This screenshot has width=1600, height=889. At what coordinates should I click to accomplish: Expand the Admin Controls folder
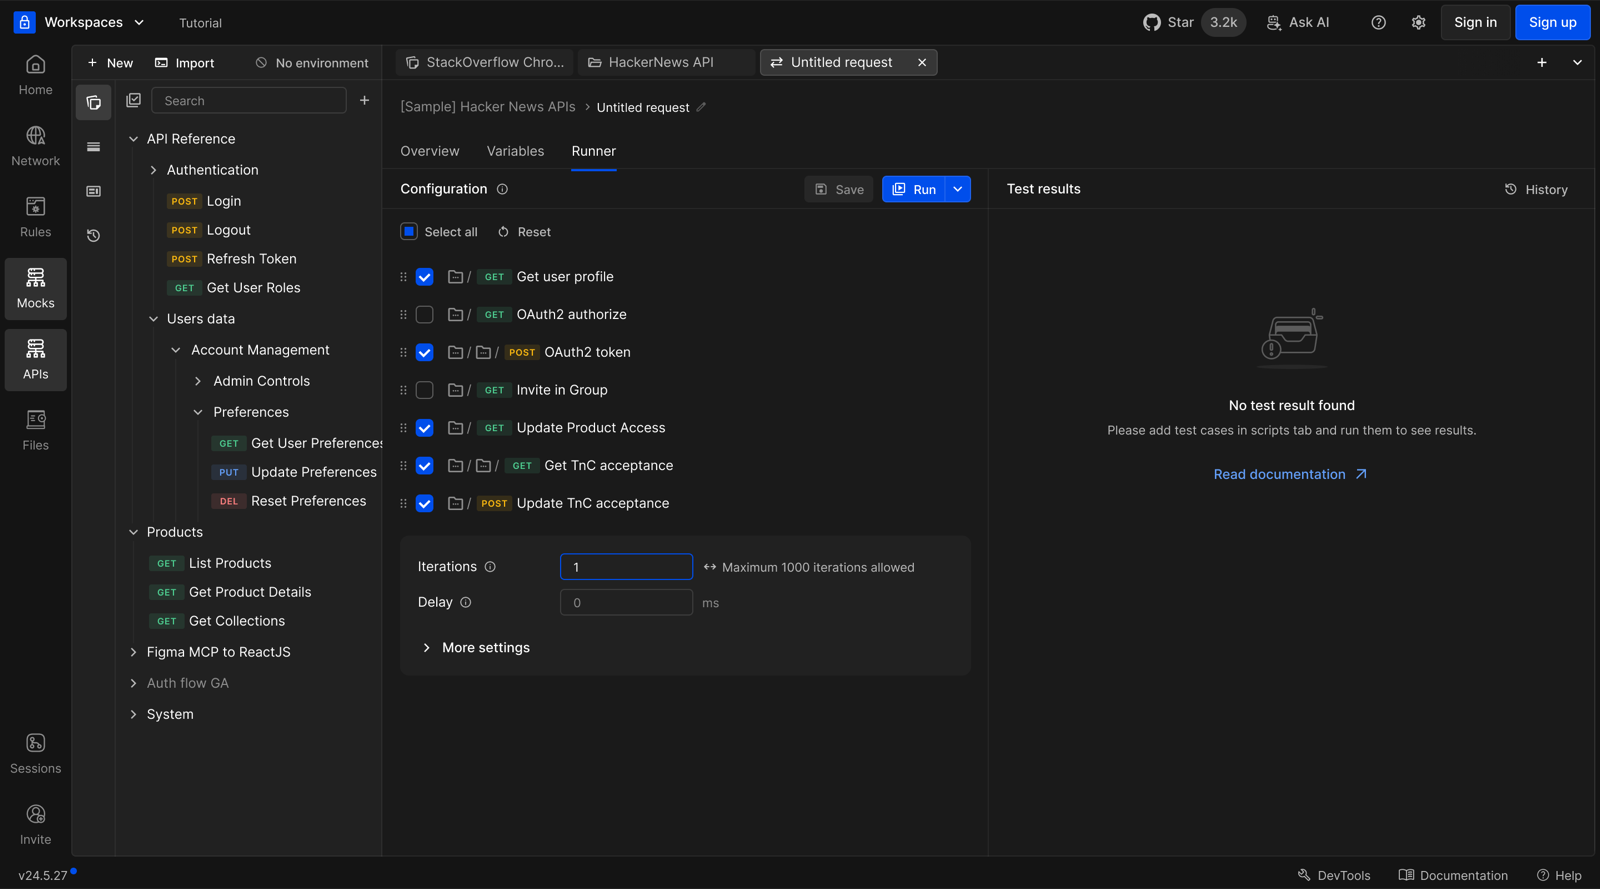(x=198, y=381)
